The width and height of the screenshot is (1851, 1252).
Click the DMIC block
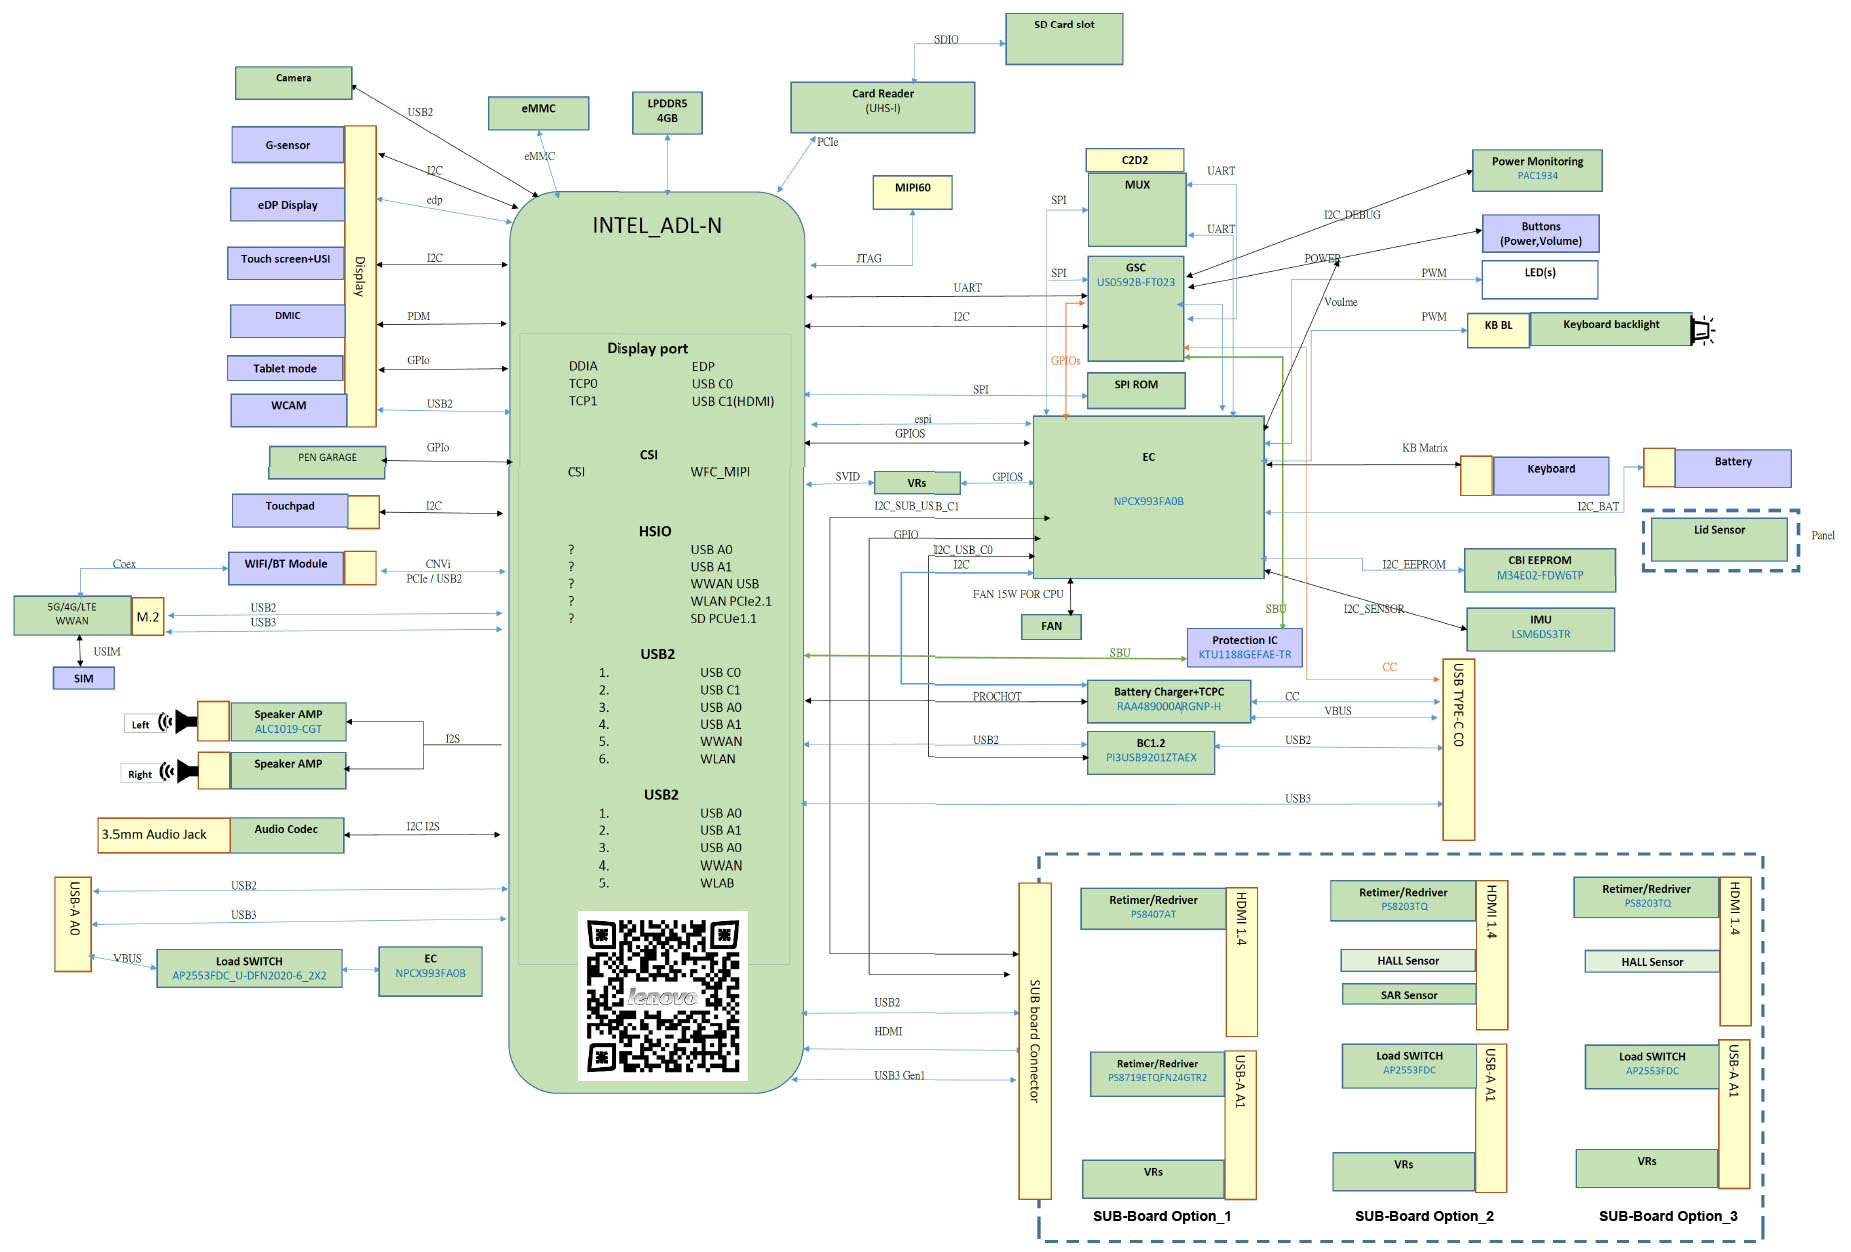288,321
